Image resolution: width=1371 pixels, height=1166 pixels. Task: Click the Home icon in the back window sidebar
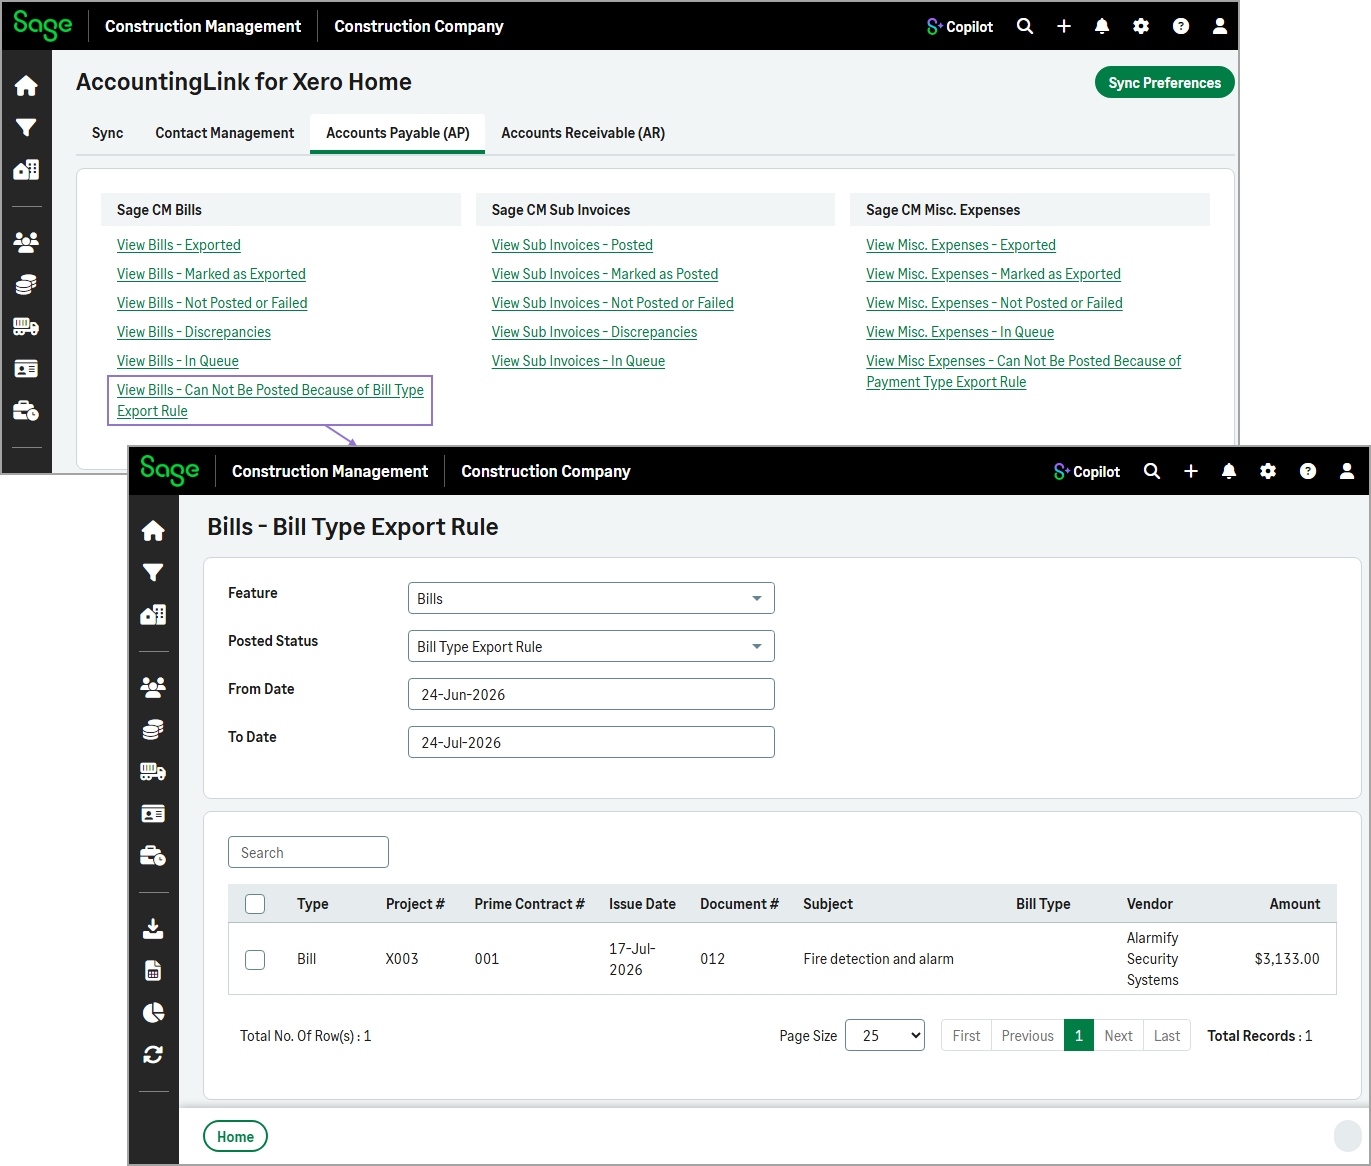tap(26, 86)
